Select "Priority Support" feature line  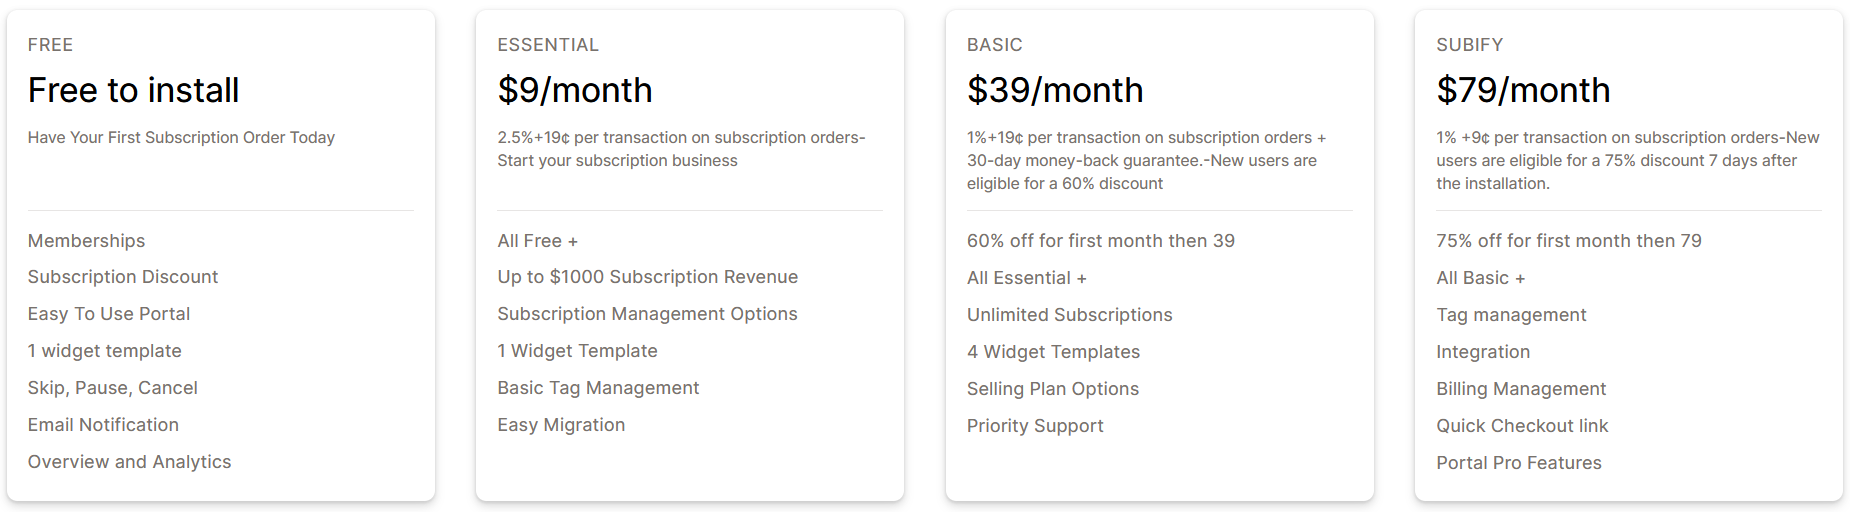pyautogui.click(x=1035, y=426)
